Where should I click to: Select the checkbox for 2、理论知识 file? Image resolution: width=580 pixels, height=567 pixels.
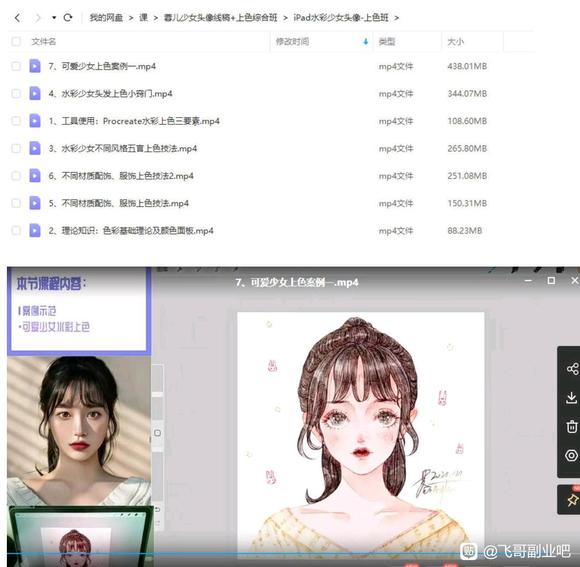(16, 231)
